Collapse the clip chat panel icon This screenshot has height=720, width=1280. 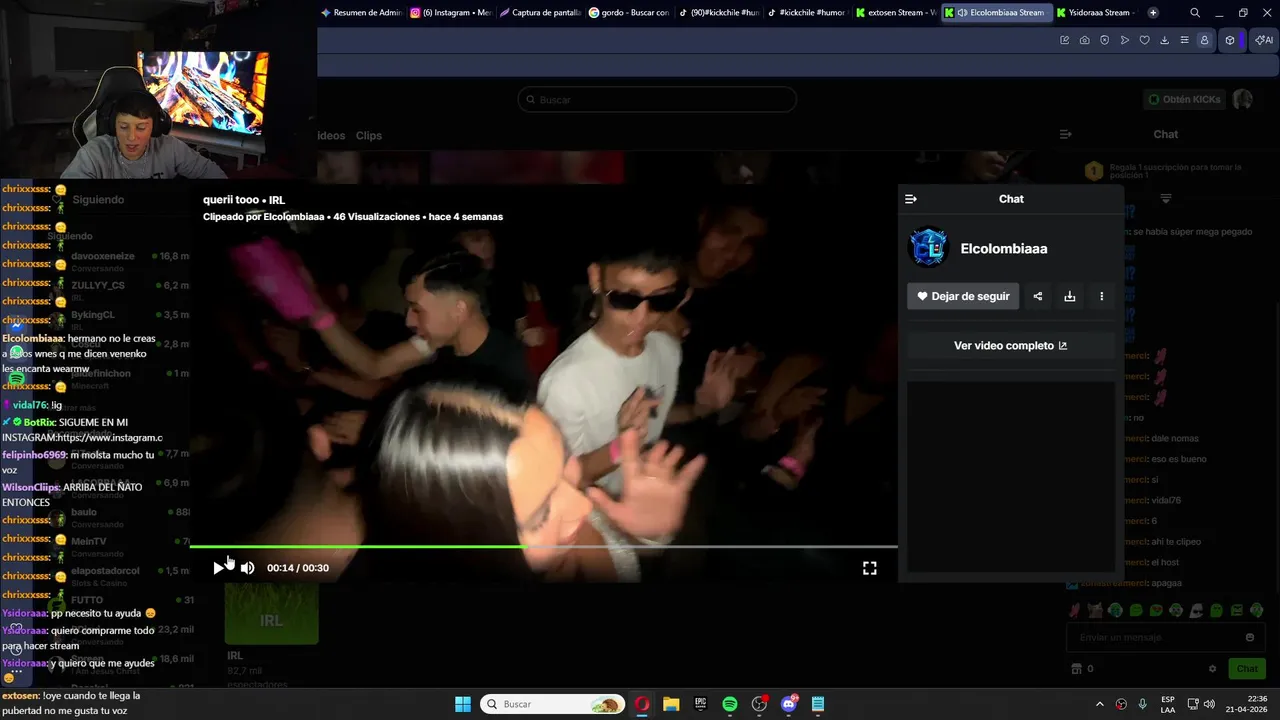coord(911,199)
